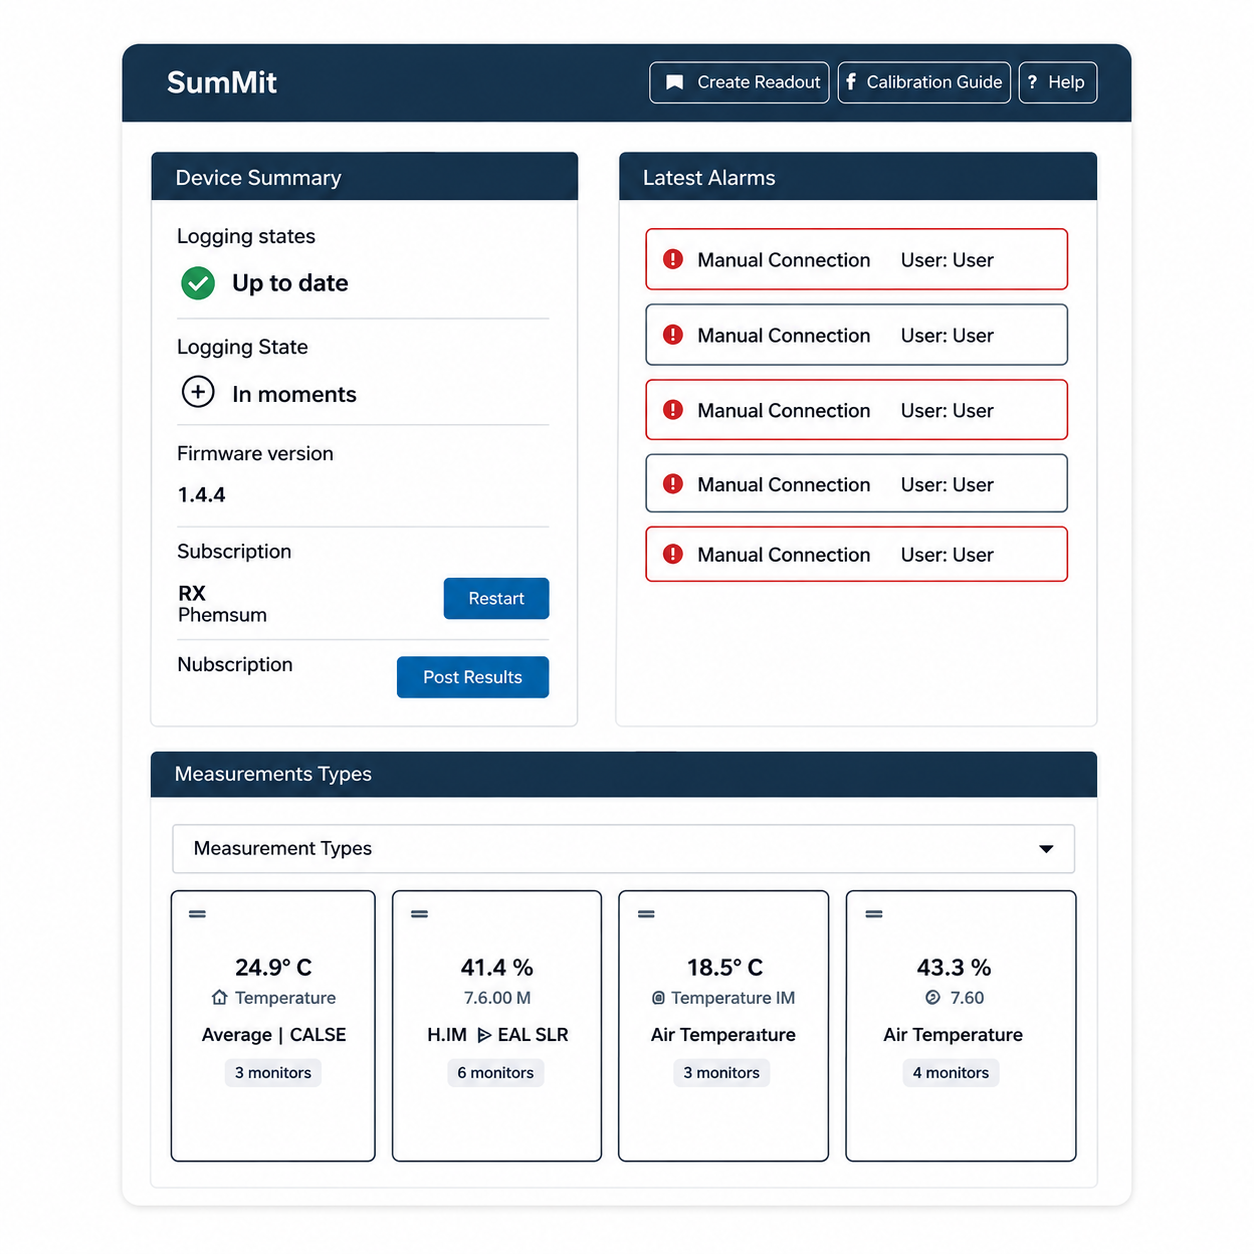
Task: Click the Device Summary panel header
Action: 364,177
